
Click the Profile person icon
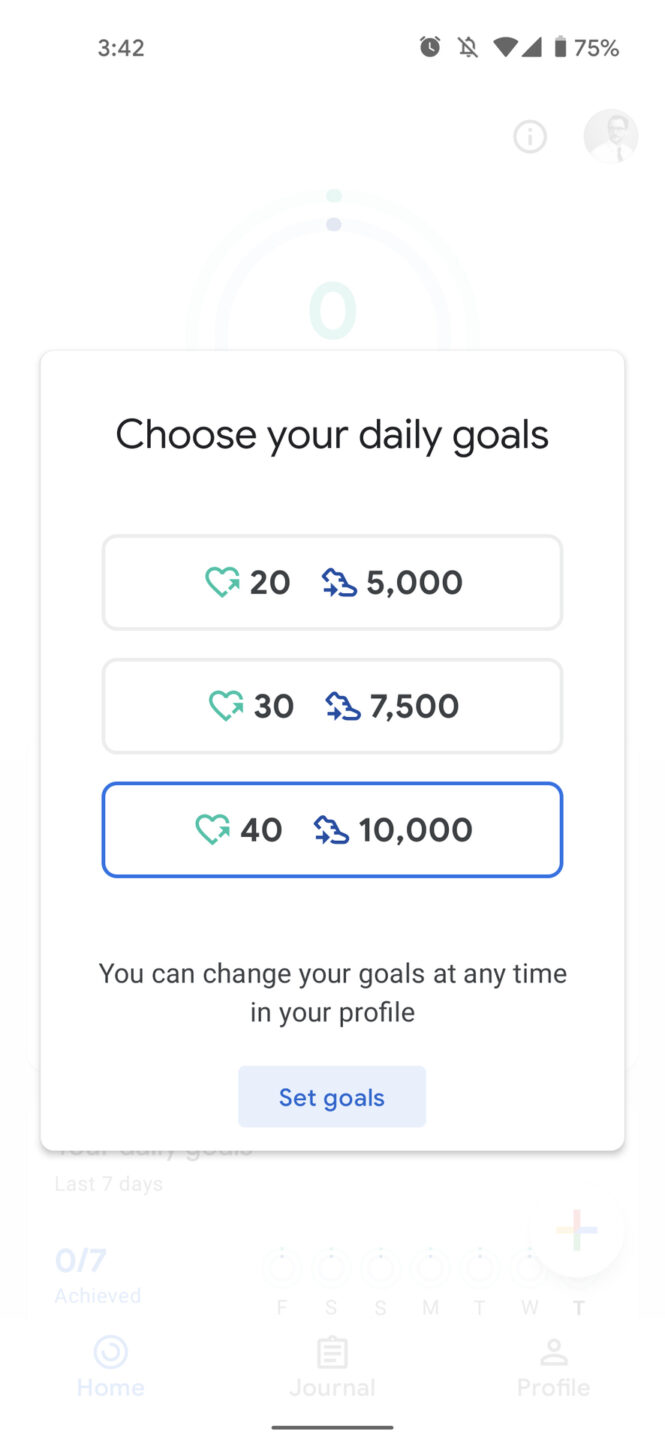(x=553, y=1352)
